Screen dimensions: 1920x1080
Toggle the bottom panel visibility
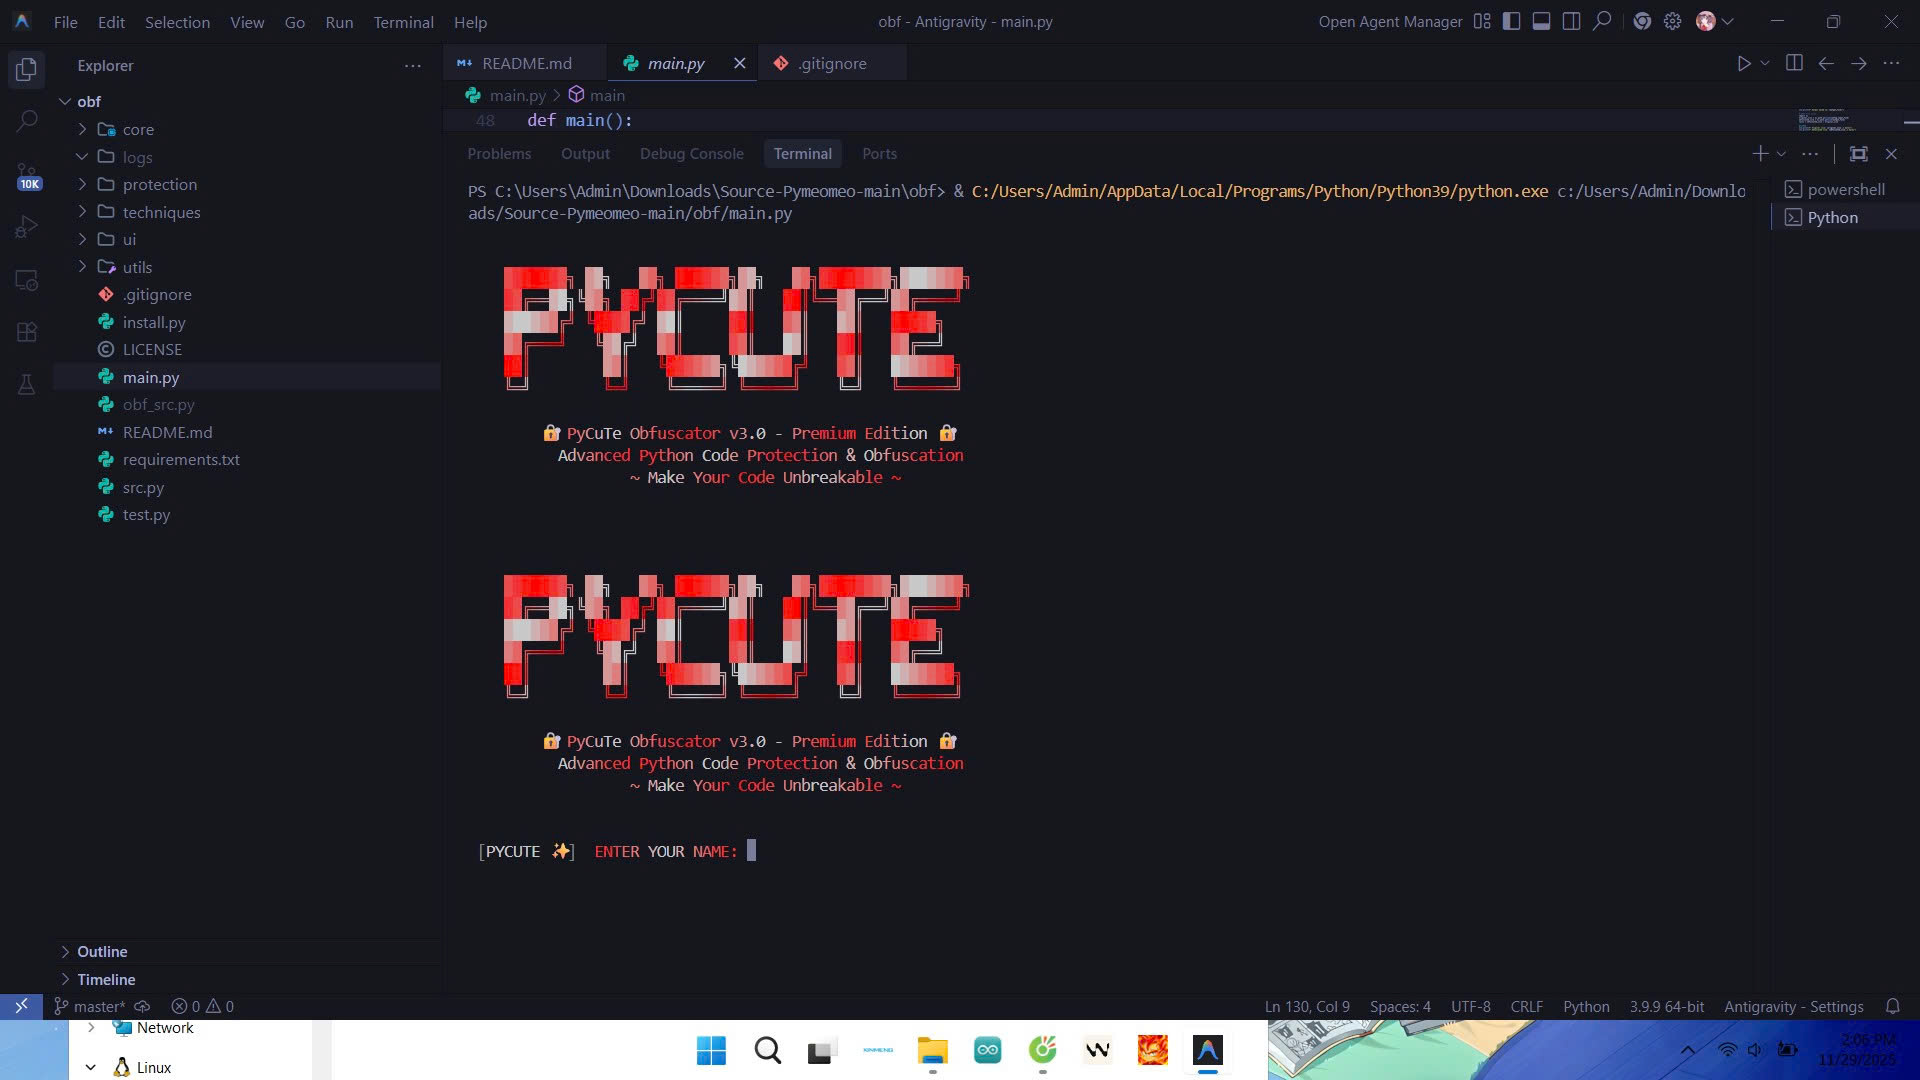[1541, 21]
